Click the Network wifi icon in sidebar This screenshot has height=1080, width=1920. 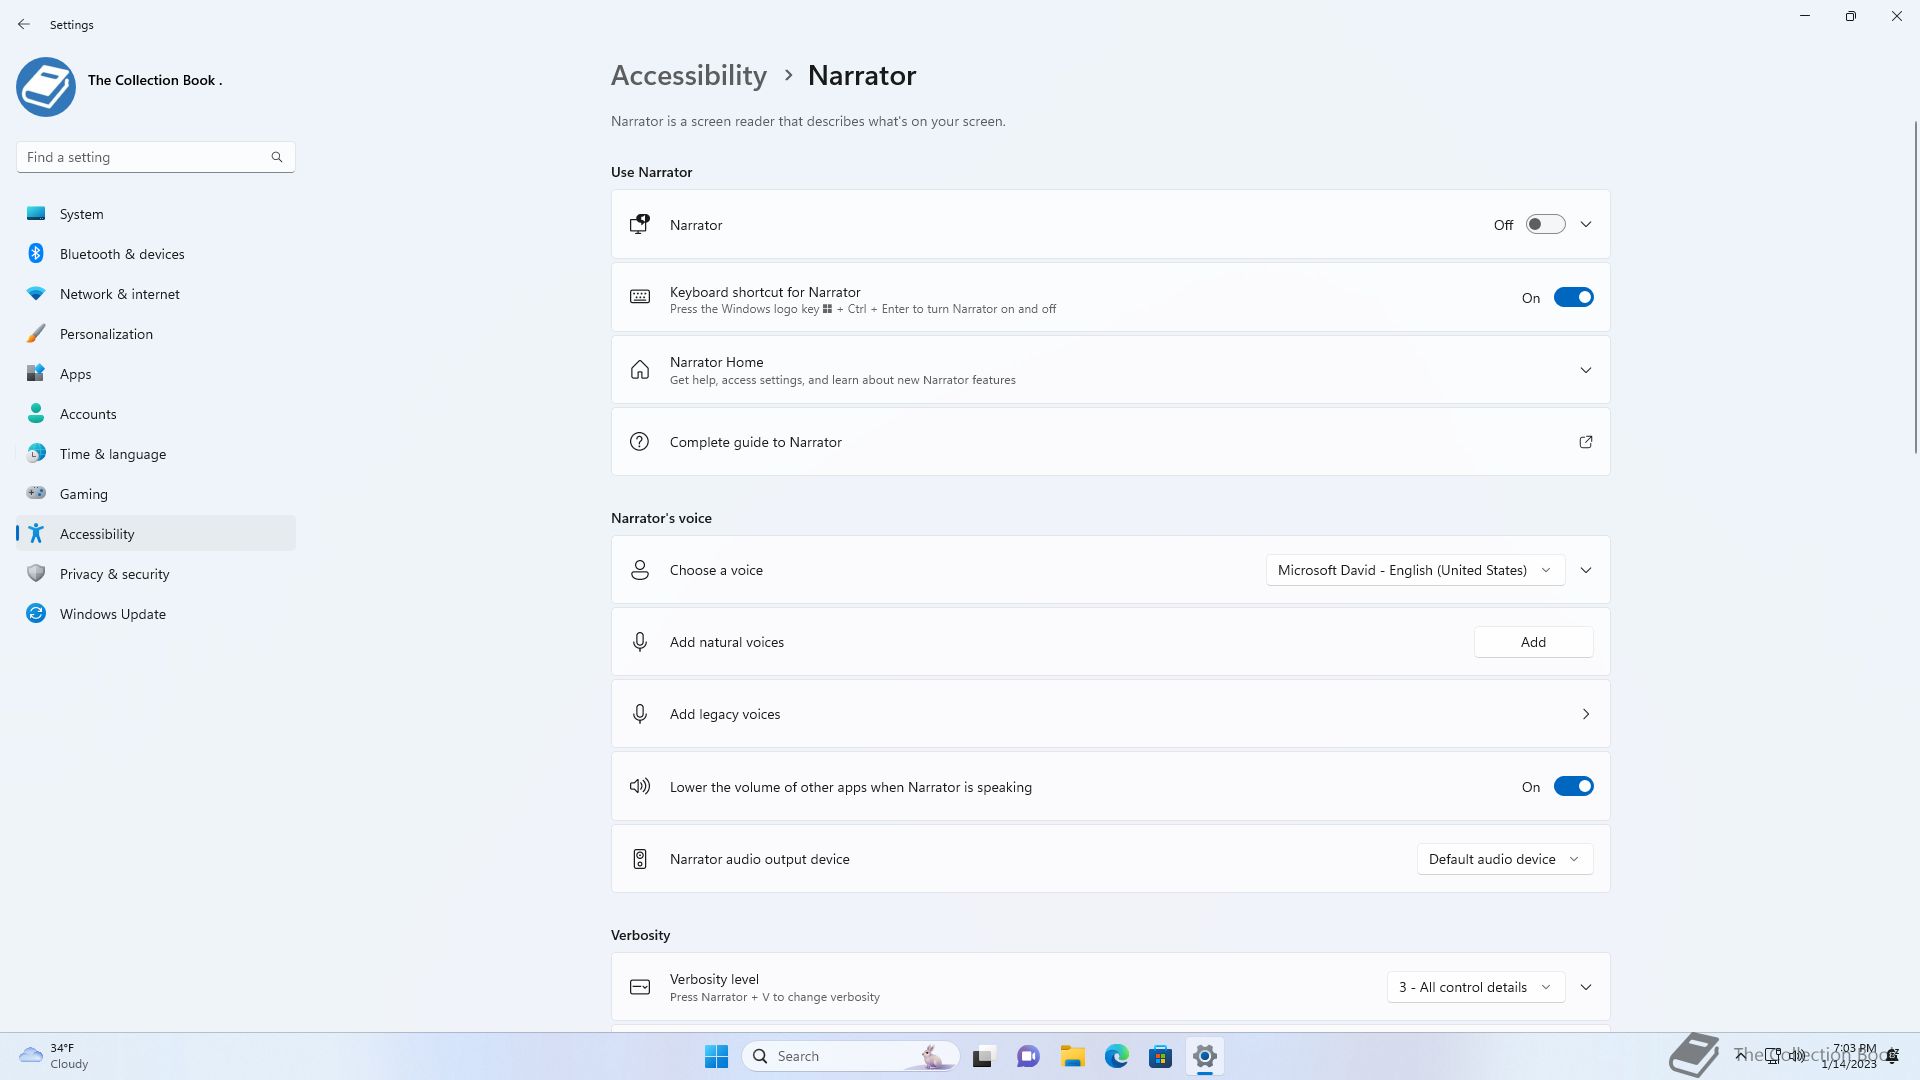click(36, 293)
